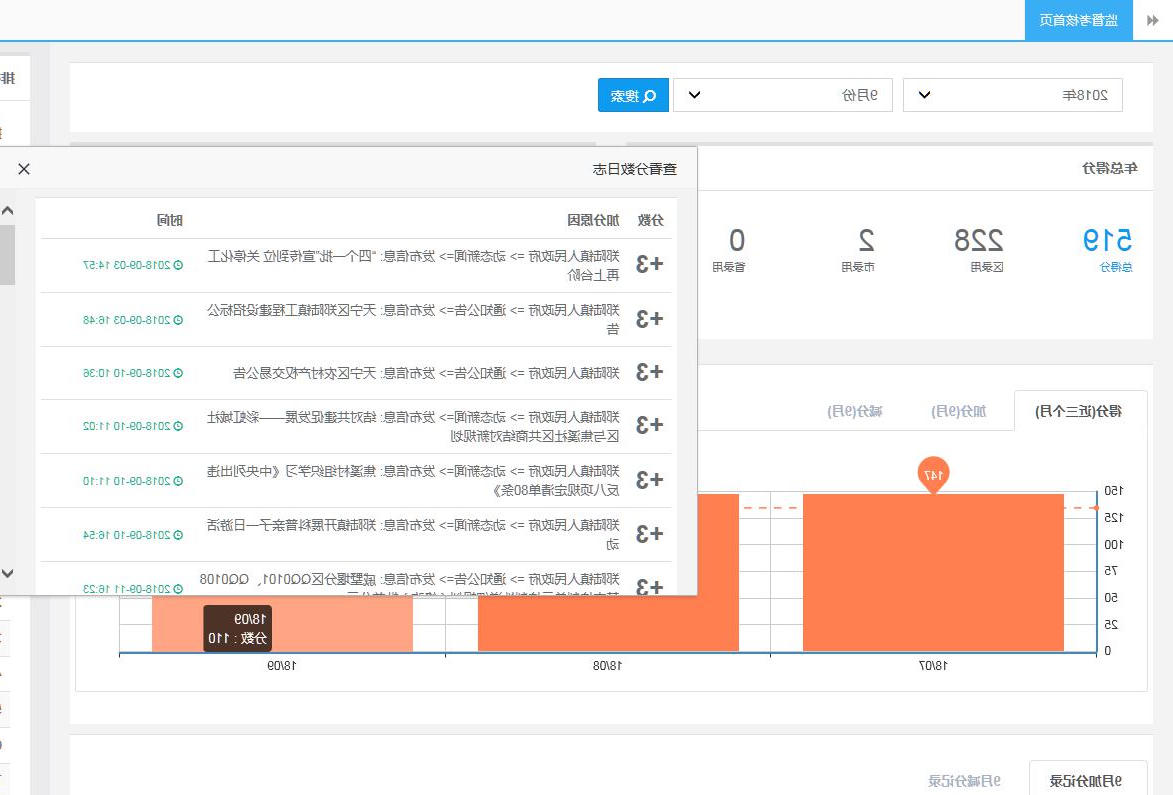Click the double-arrow tab scroll icon

point(1153,20)
